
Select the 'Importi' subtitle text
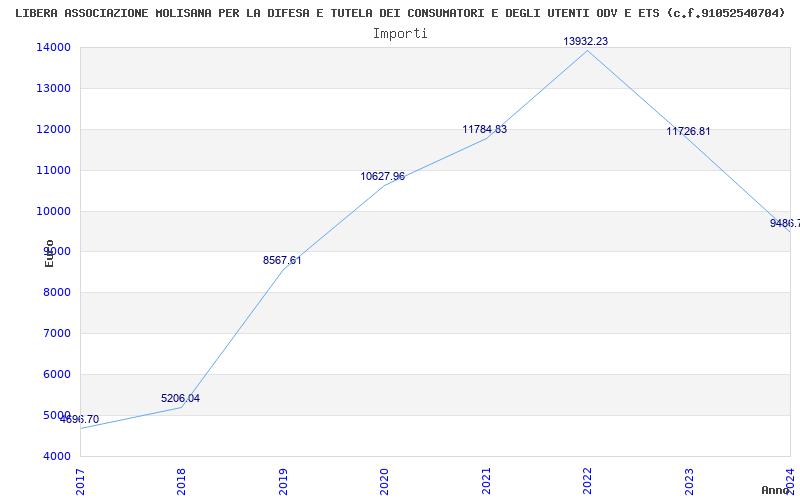pyautogui.click(x=400, y=34)
